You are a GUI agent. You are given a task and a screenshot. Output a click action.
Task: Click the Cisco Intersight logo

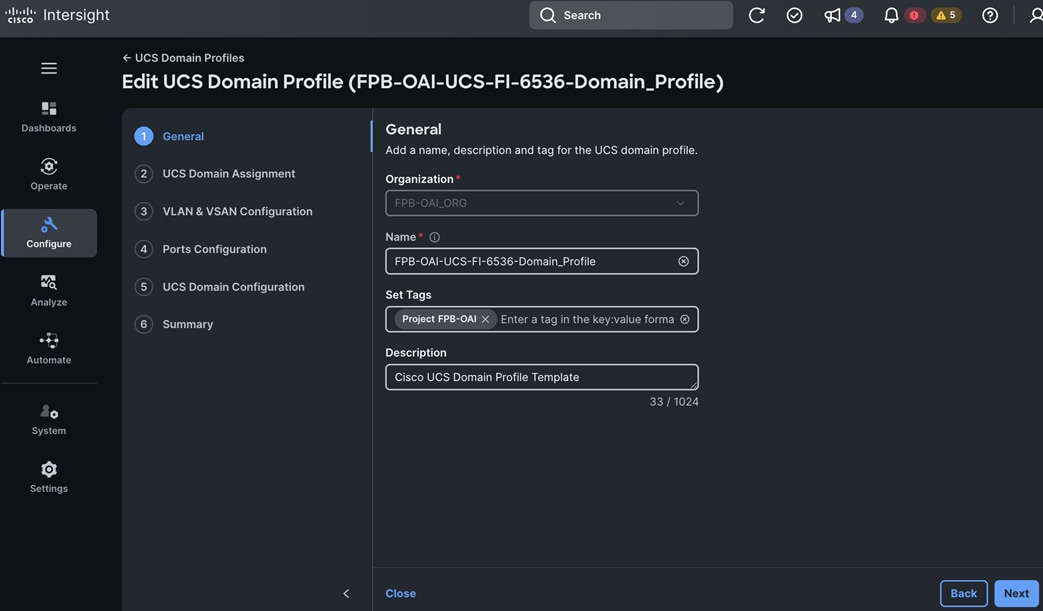[57, 15]
